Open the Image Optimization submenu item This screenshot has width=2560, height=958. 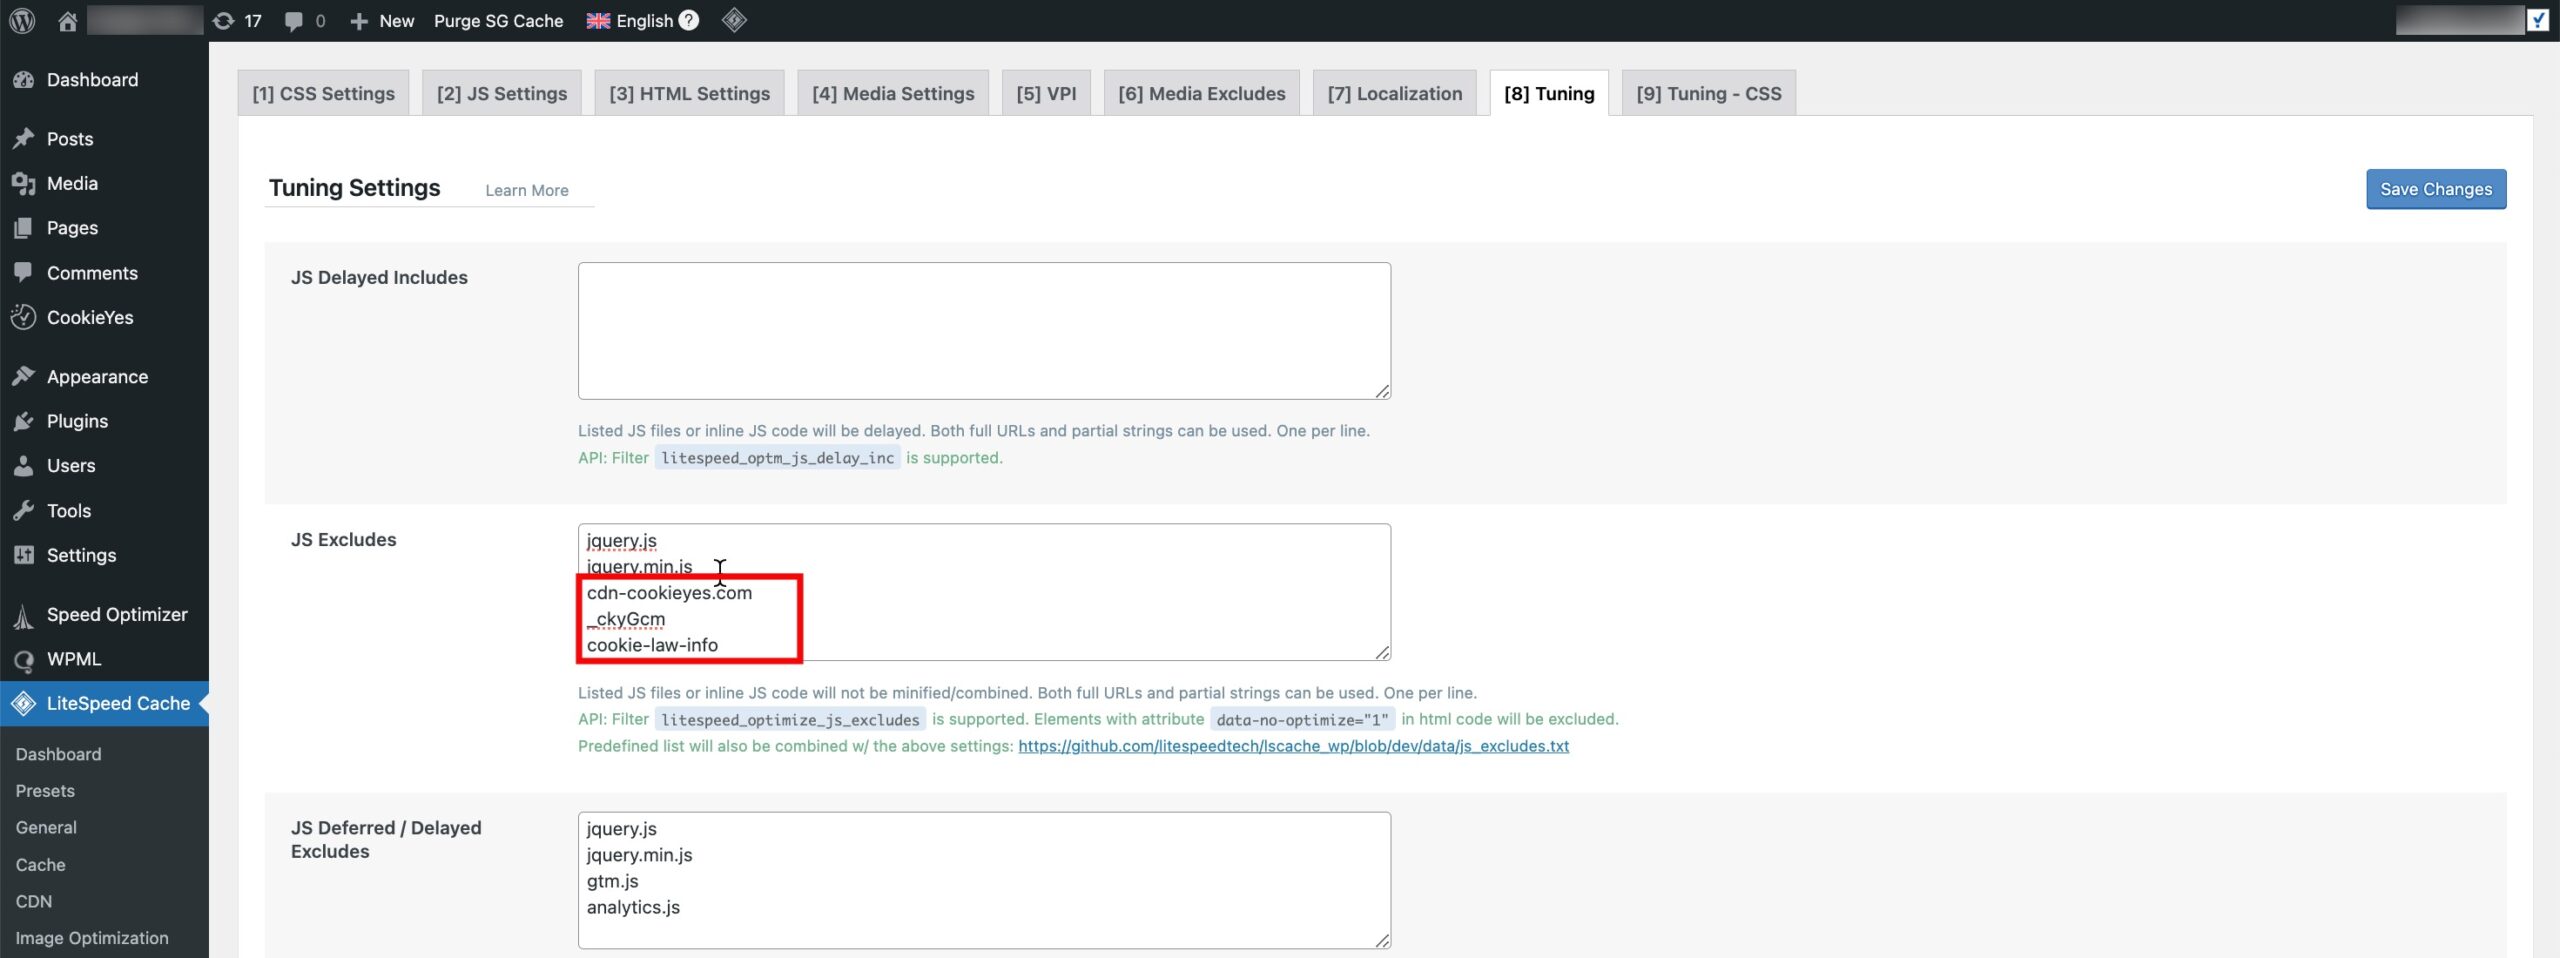pos(92,938)
